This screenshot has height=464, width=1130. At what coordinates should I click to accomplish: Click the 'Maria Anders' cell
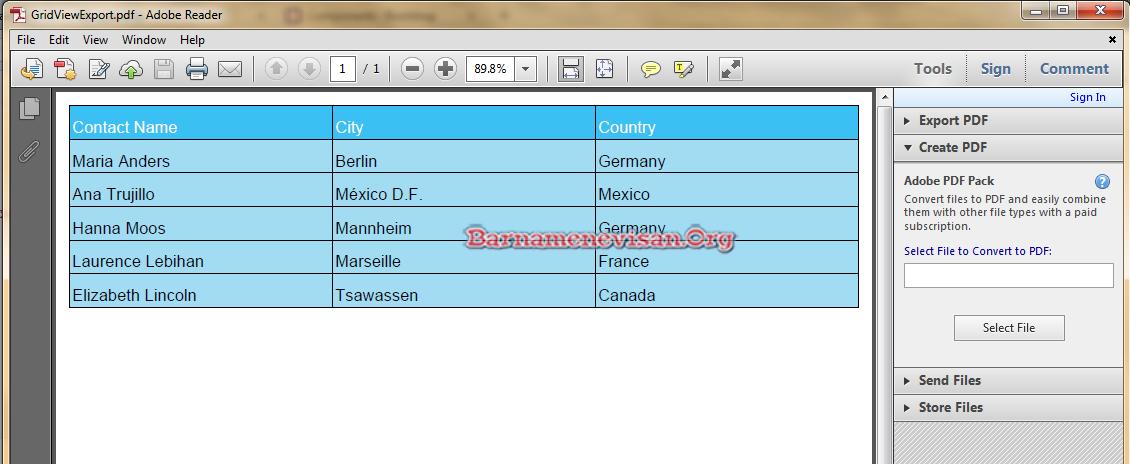click(x=200, y=156)
